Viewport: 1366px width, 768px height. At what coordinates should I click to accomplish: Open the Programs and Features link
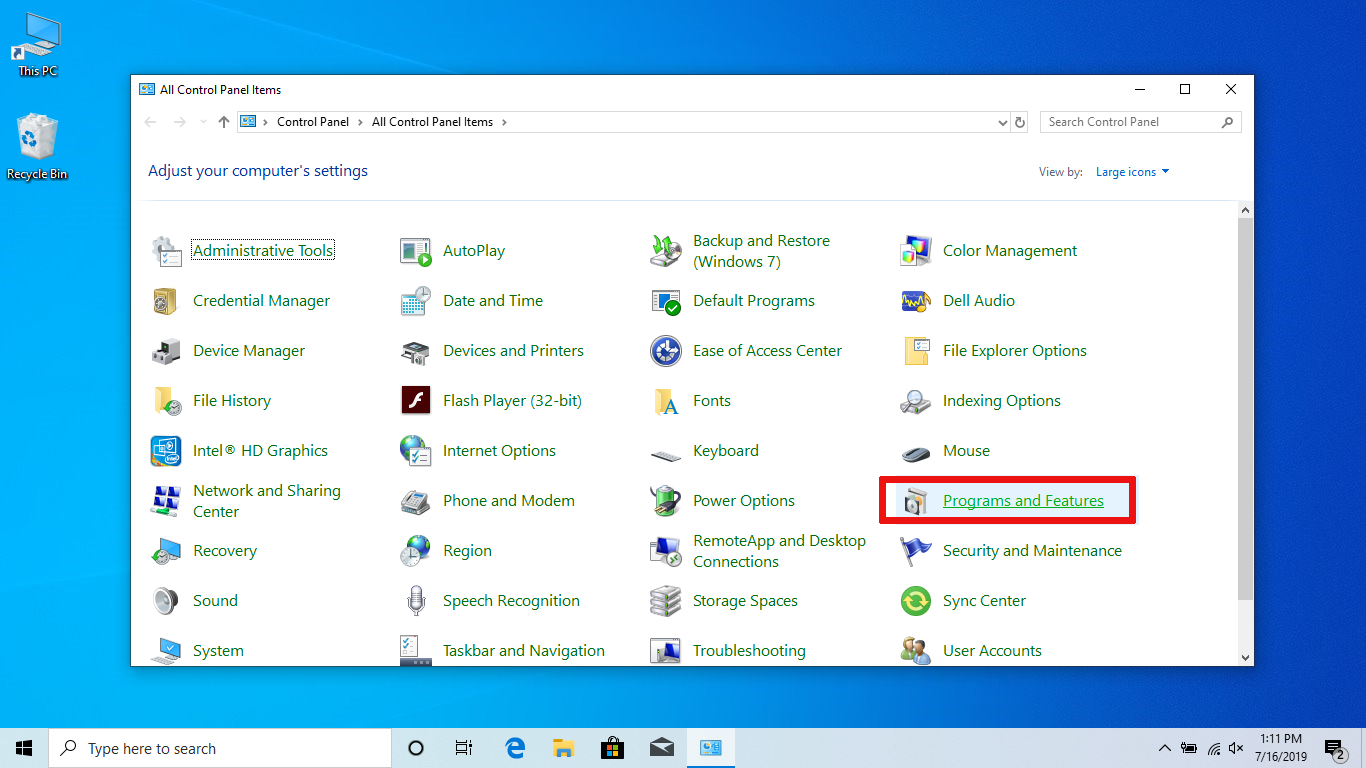[x=1023, y=501]
